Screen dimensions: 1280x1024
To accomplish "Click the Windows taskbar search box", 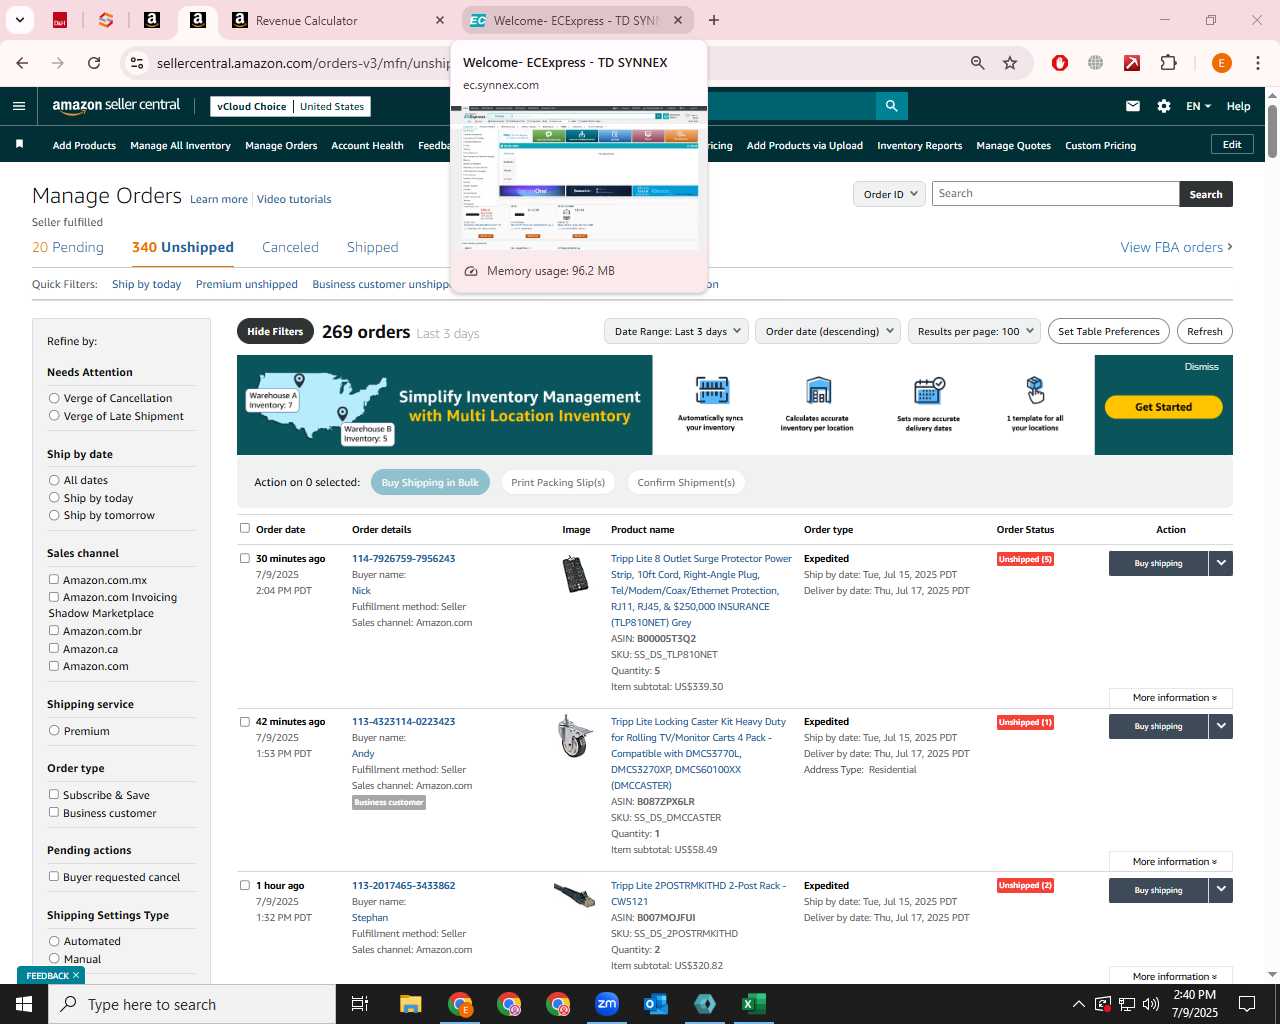I will tap(192, 1004).
